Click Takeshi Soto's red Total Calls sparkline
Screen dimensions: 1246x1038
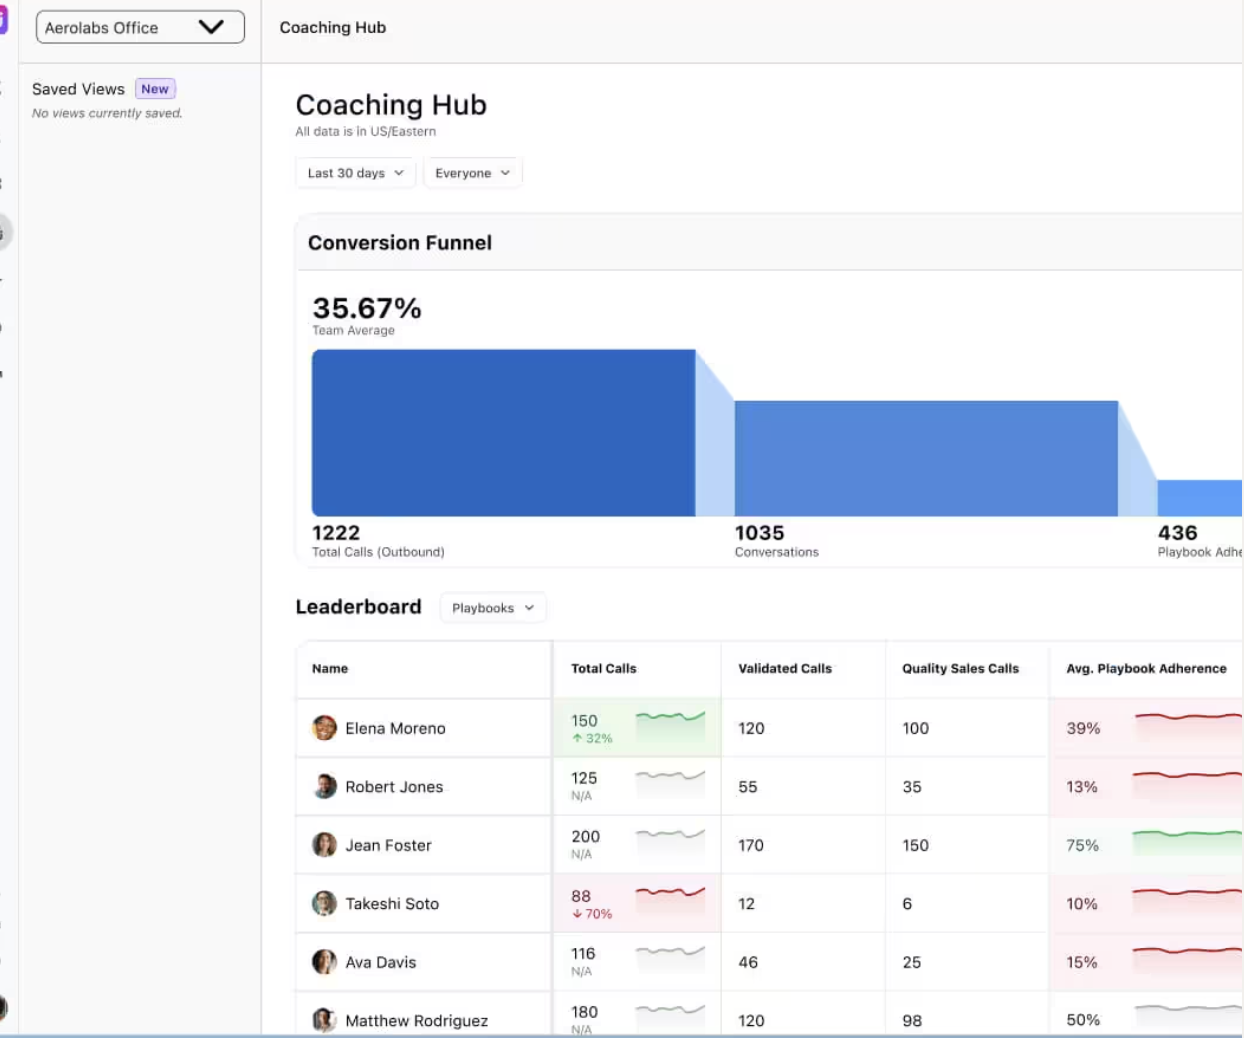tap(670, 893)
